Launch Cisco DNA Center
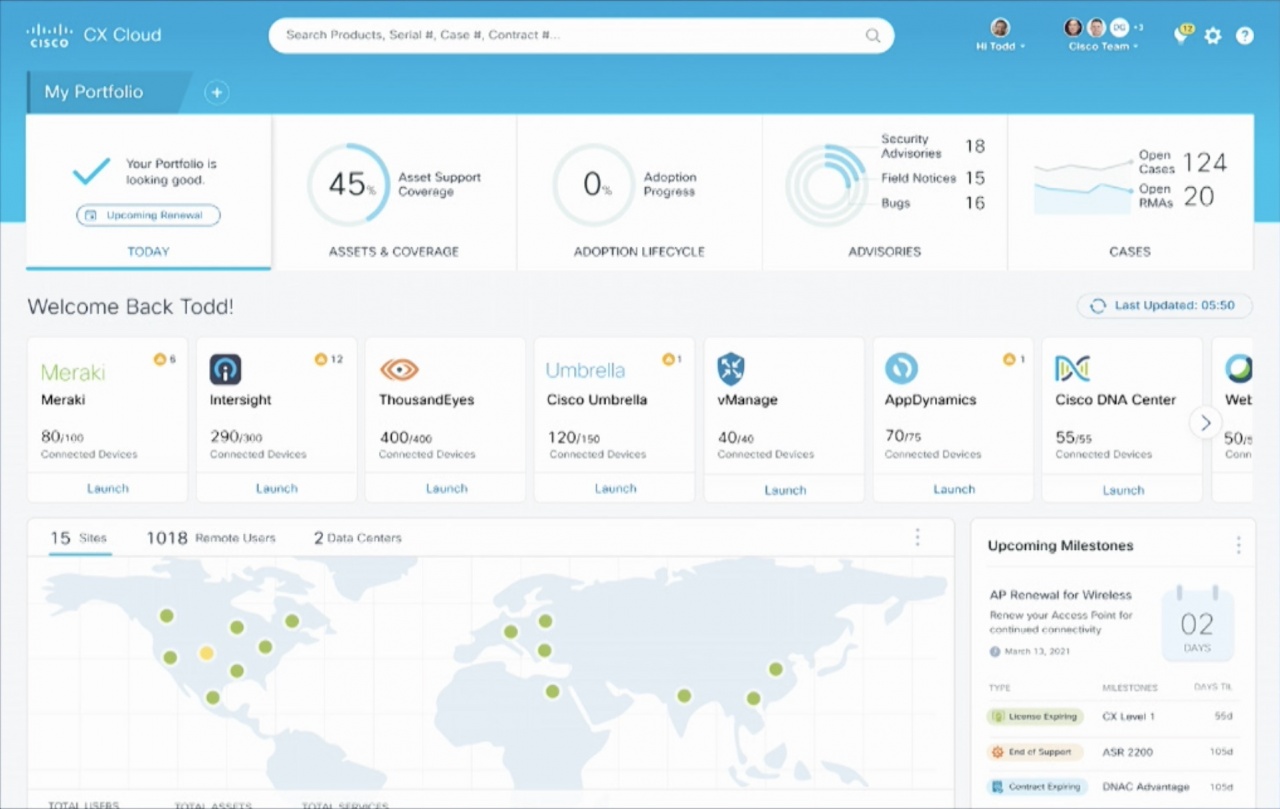This screenshot has width=1280, height=809. point(1123,489)
